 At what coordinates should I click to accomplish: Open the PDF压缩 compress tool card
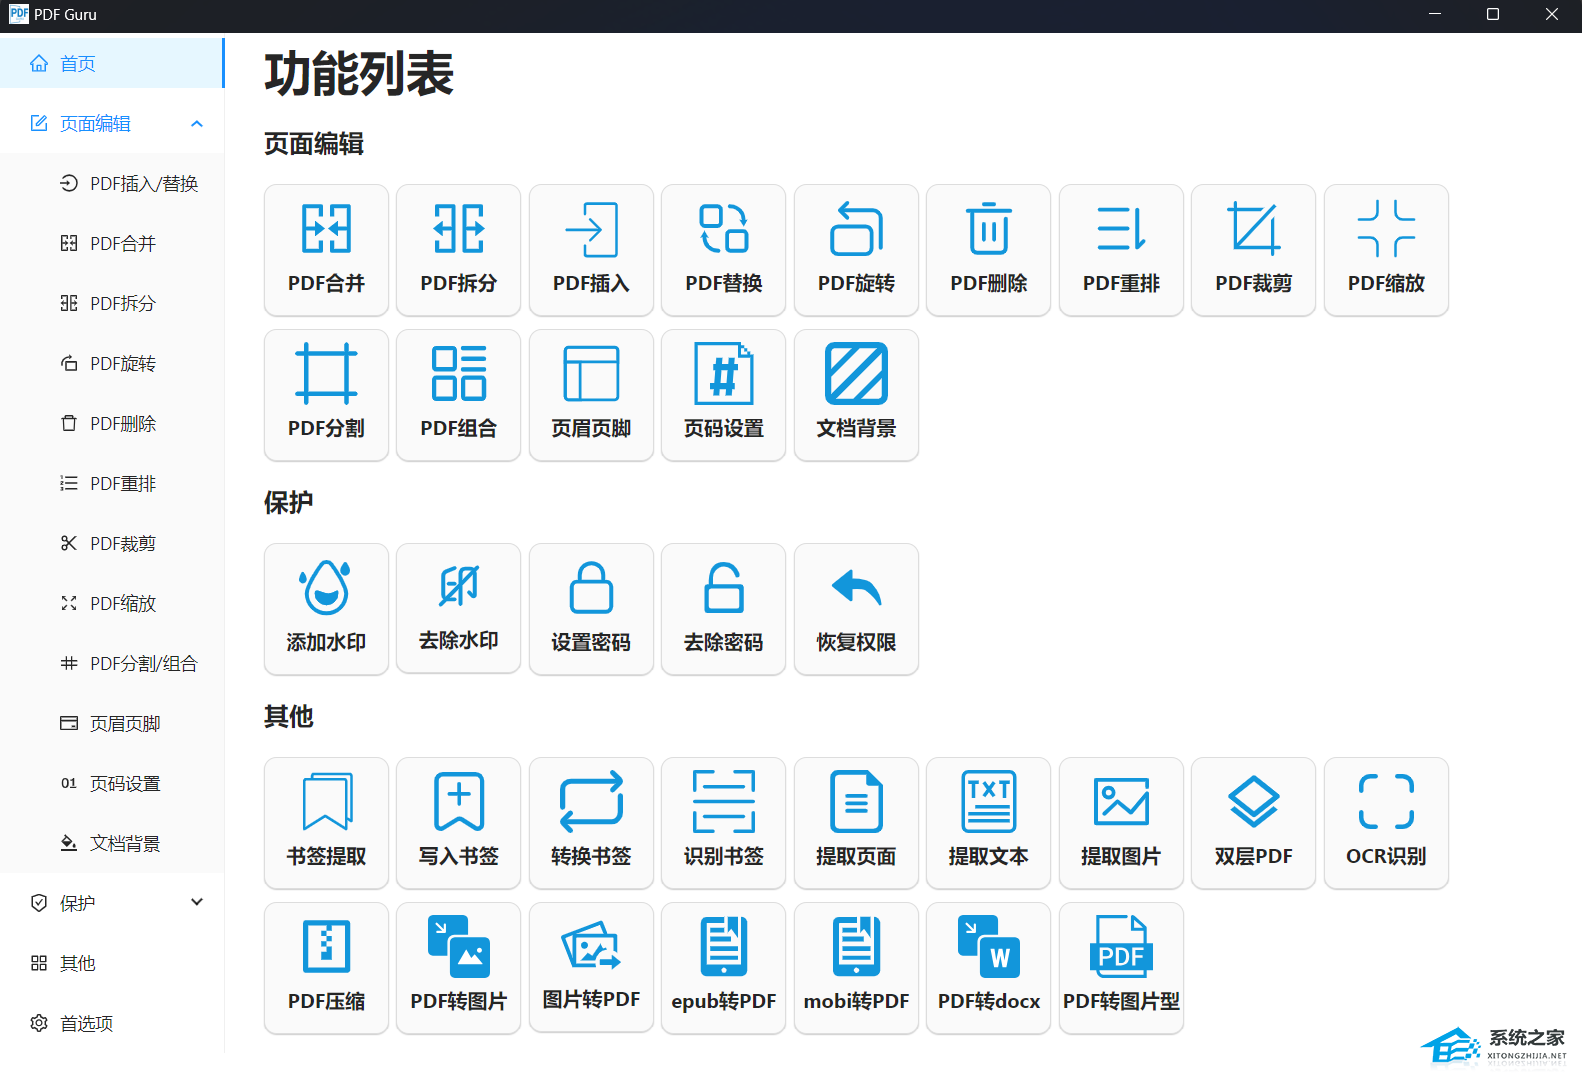(x=326, y=968)
